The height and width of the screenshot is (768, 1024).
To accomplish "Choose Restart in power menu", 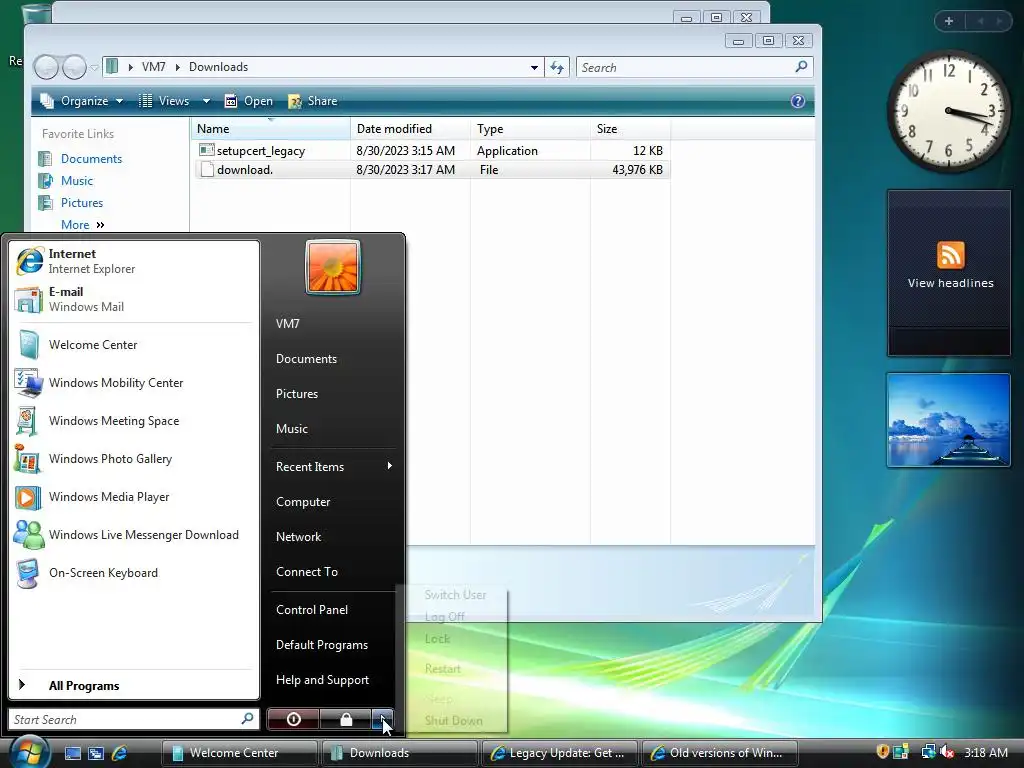I will coord(455,669).
